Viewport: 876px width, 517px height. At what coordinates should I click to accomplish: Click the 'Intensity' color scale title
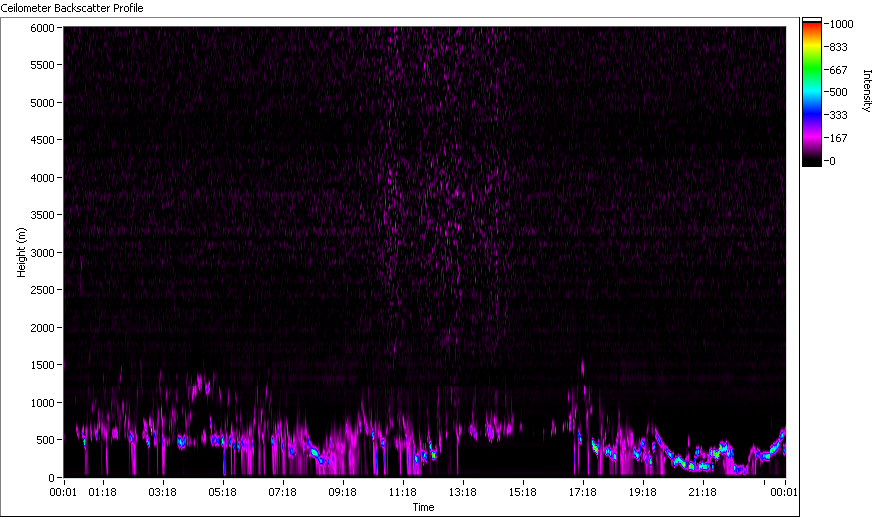pos(867,91)
